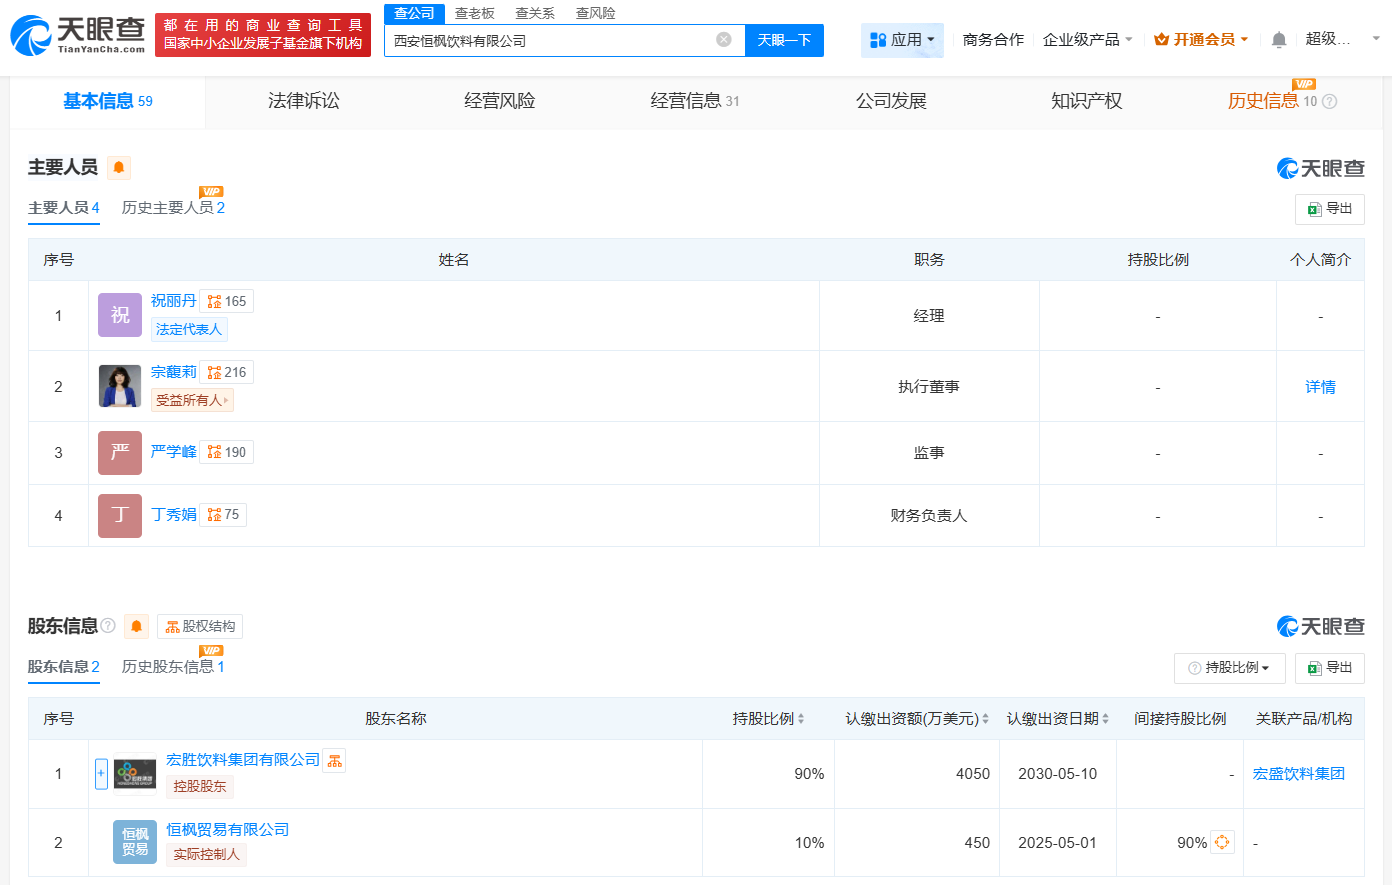The width and height of the screenshot is (1392, 885).
Task: Click the orange alert bell beside 股东信息
Action: click(x=137, y=626)
